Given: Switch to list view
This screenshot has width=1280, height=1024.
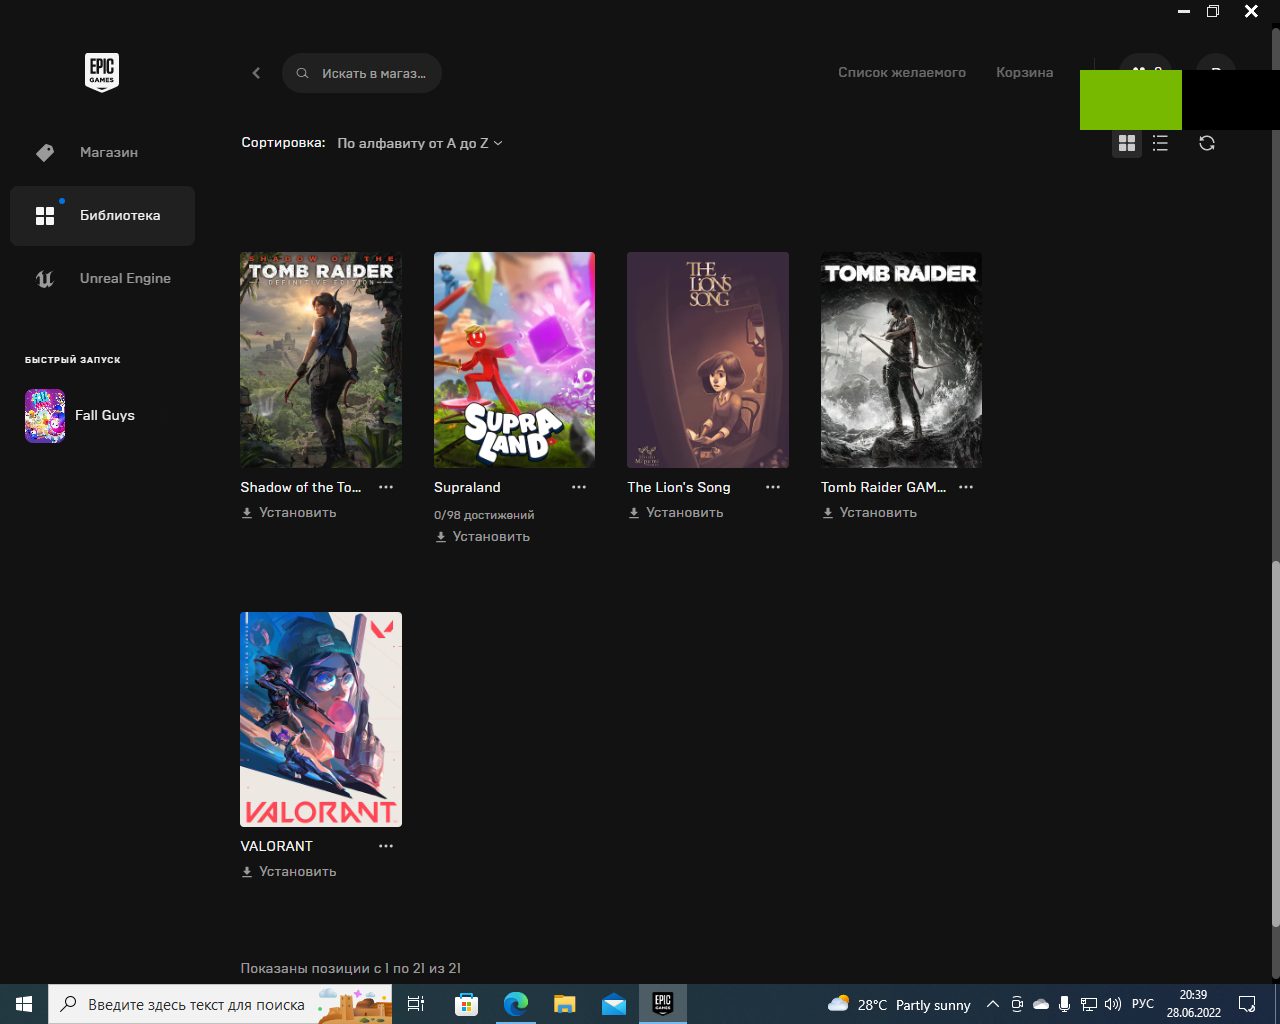Looking at the screenshot, I should click(1160, 143).
